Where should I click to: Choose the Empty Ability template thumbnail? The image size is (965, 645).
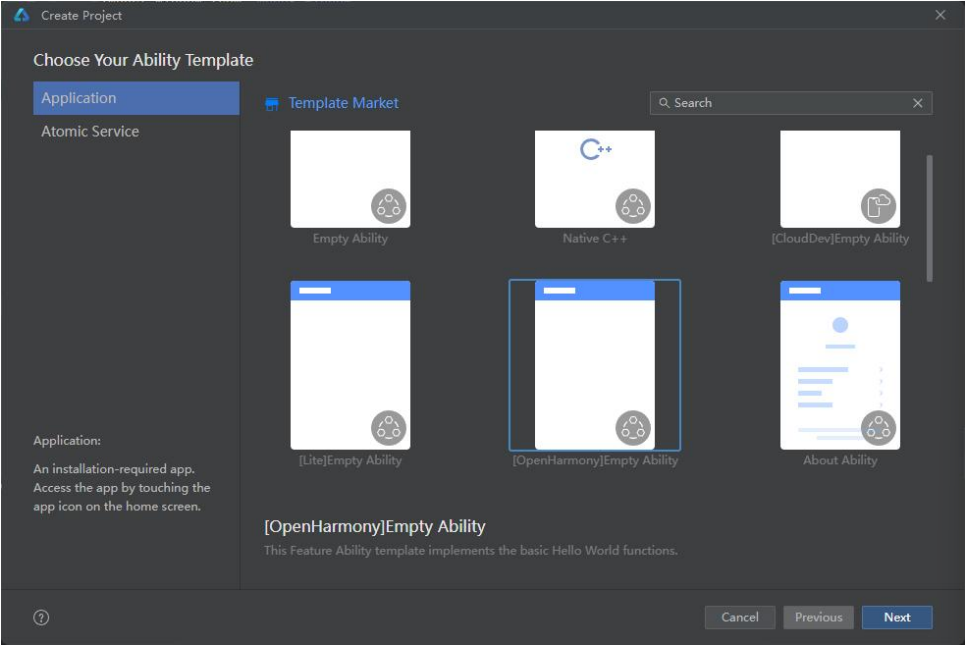pyautogui.click(x=350, y=179)
